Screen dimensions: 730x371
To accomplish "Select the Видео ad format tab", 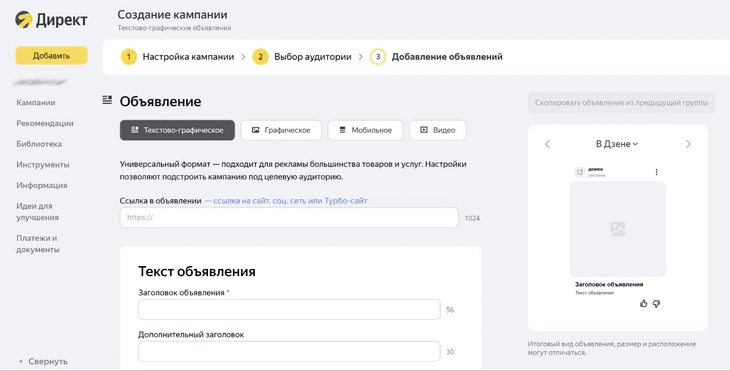I will (438, 130).
